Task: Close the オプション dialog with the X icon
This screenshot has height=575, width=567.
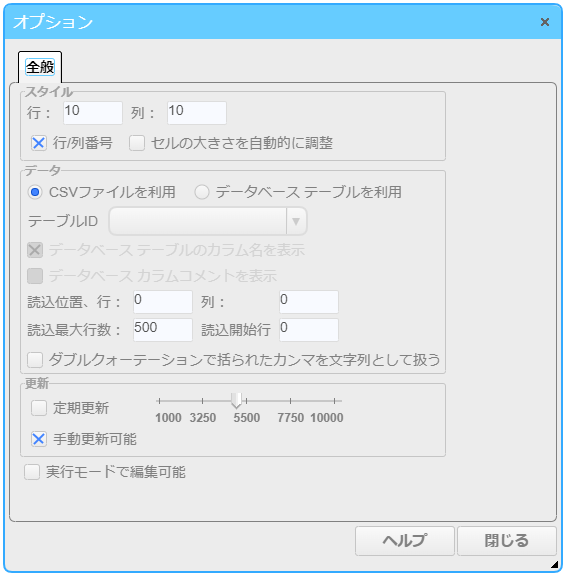Action: (545, 22)
